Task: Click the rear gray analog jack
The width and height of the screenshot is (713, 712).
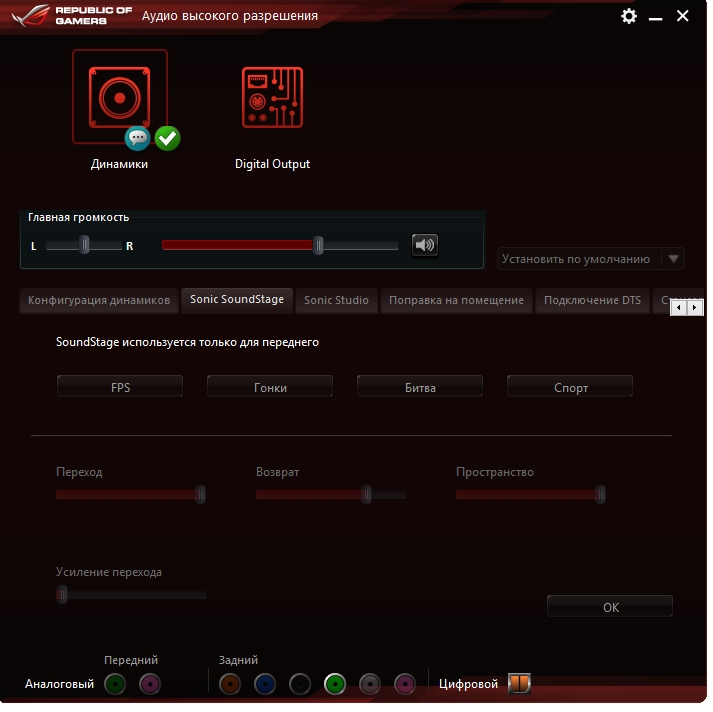Action: coord(370,684)
